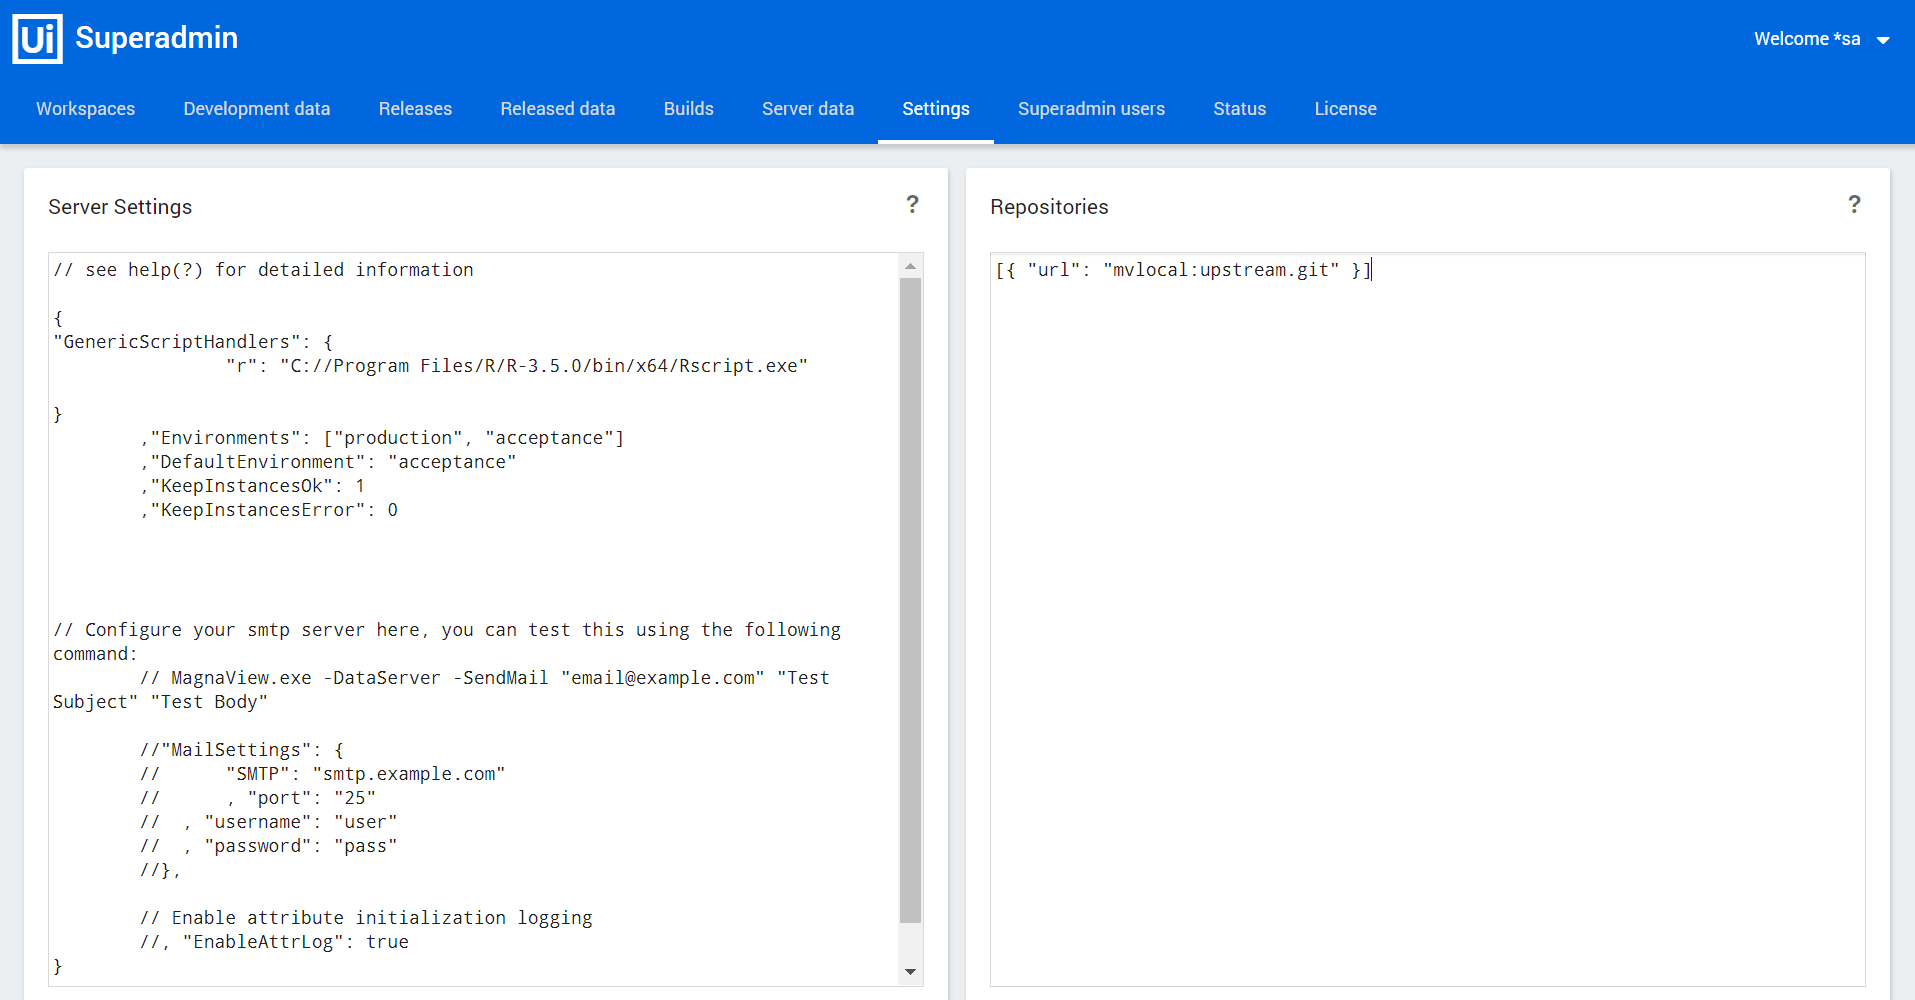Switch to the Server data tab
Viewport: 1915px width, 1000px height.
[x=808, y=109]
